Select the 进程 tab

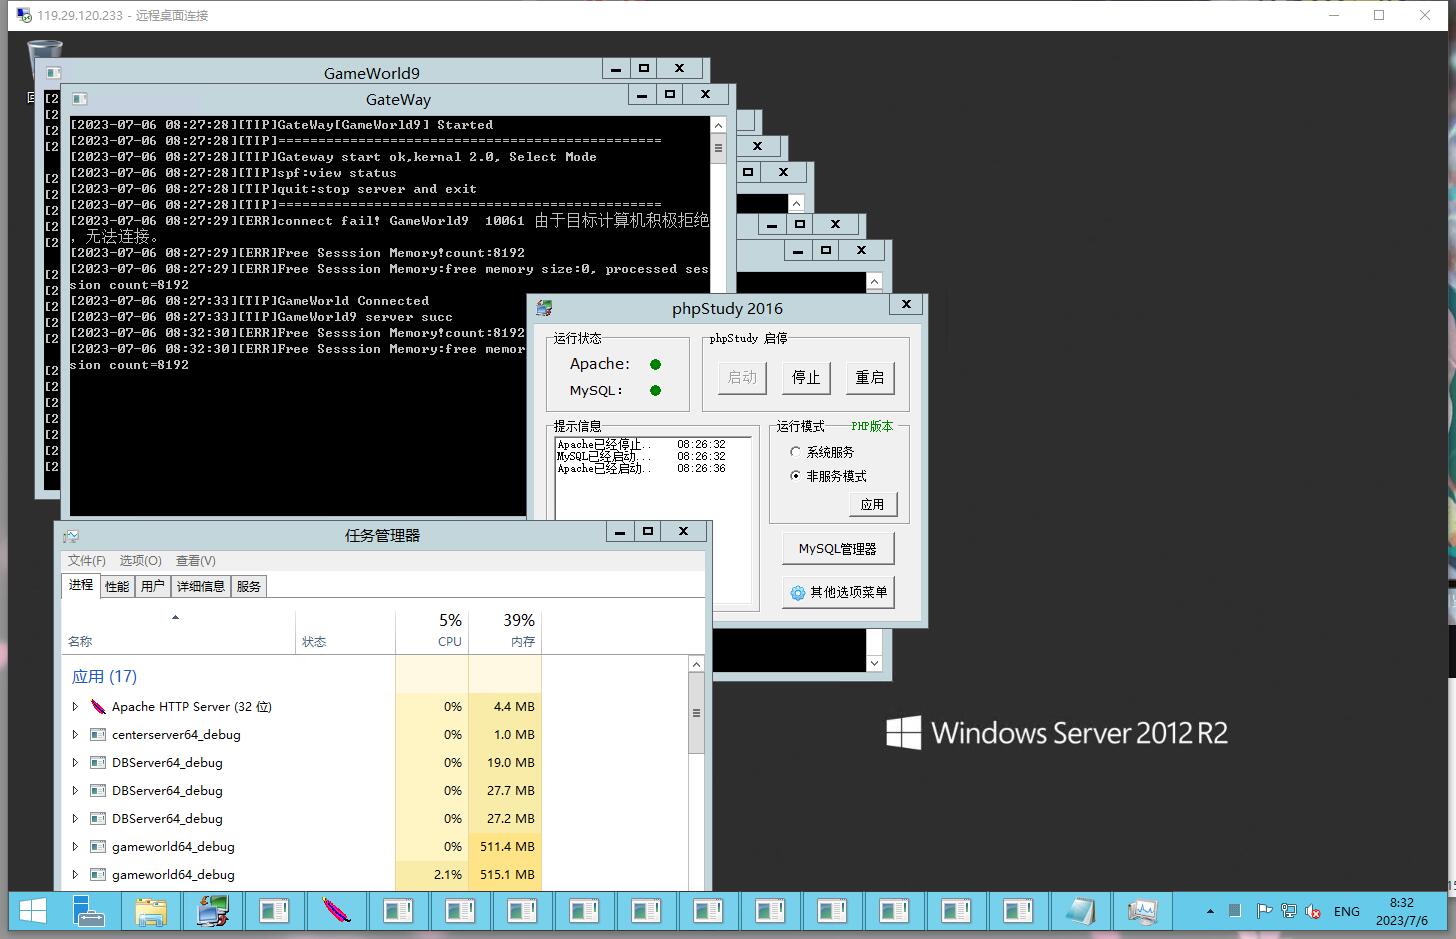(x=81, y=585)
